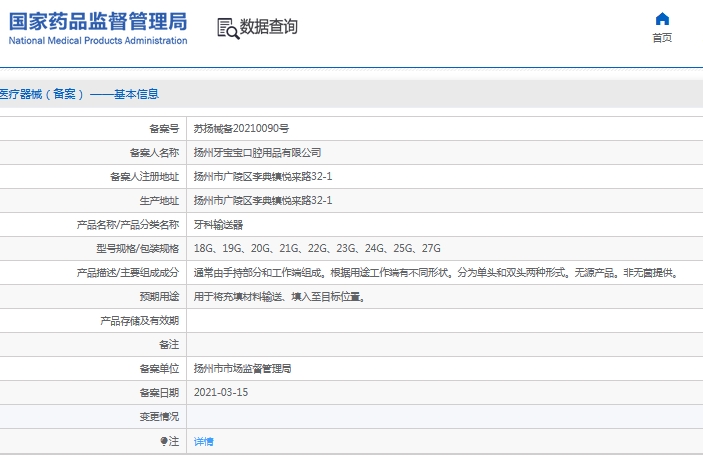This screenshot has width=703, height=463.
Task: Click the 备案人注册地址 row label
Action: 144,177
